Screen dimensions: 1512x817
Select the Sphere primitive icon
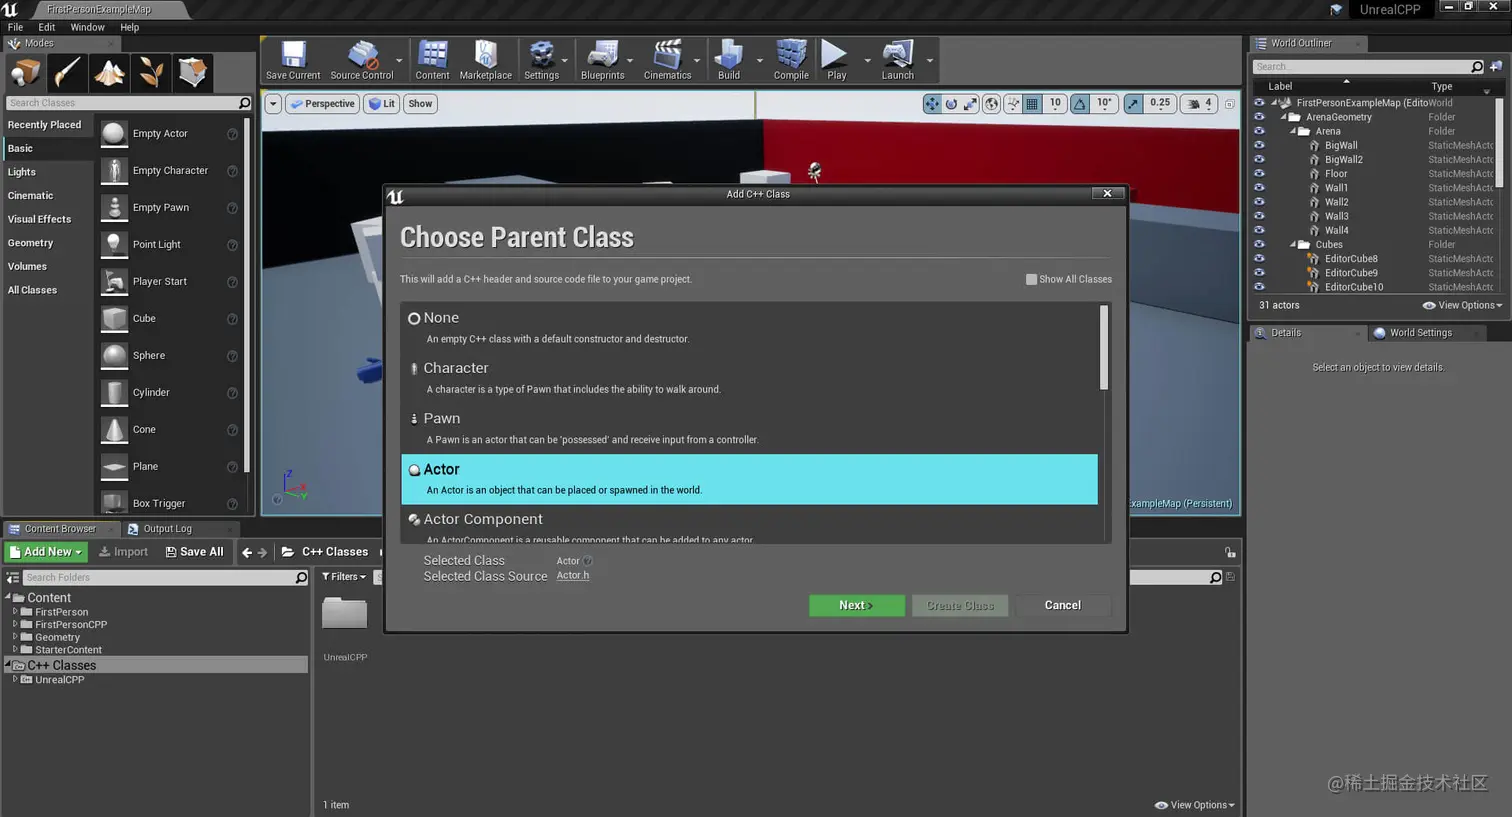(114, 355)
